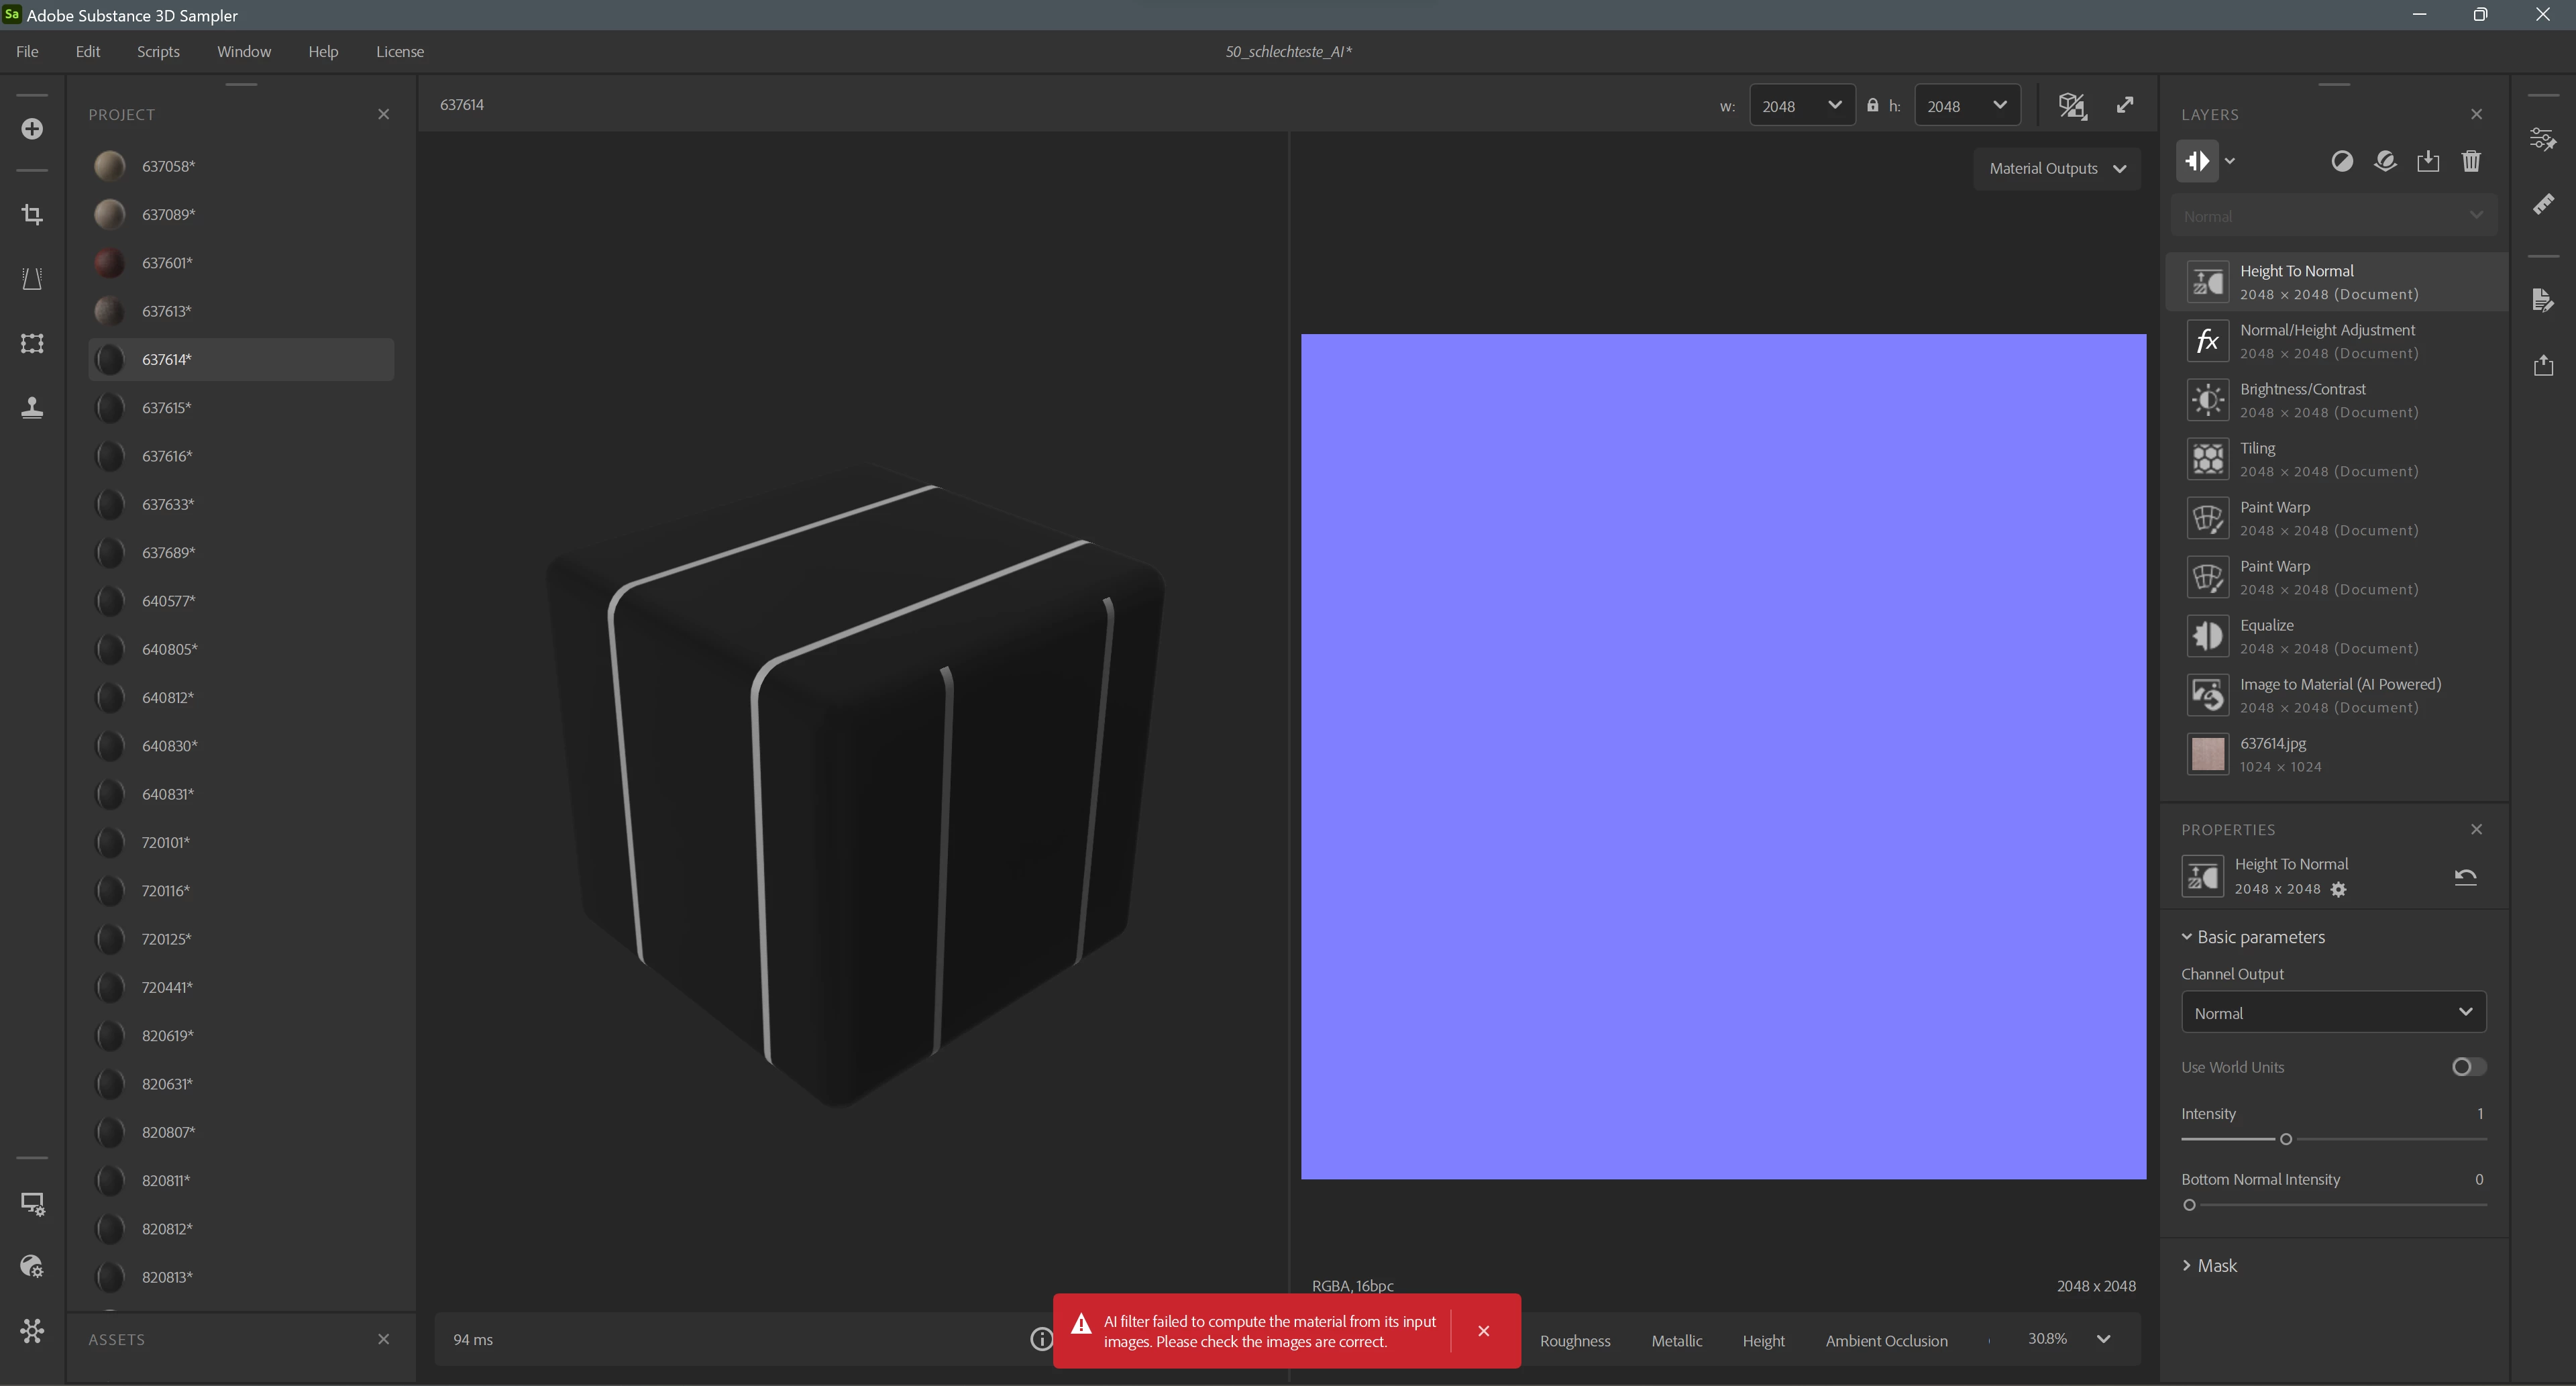Open the Share export icon in right sidebar
This screenshot has width=2576, height=1386.
(2544, 365)
